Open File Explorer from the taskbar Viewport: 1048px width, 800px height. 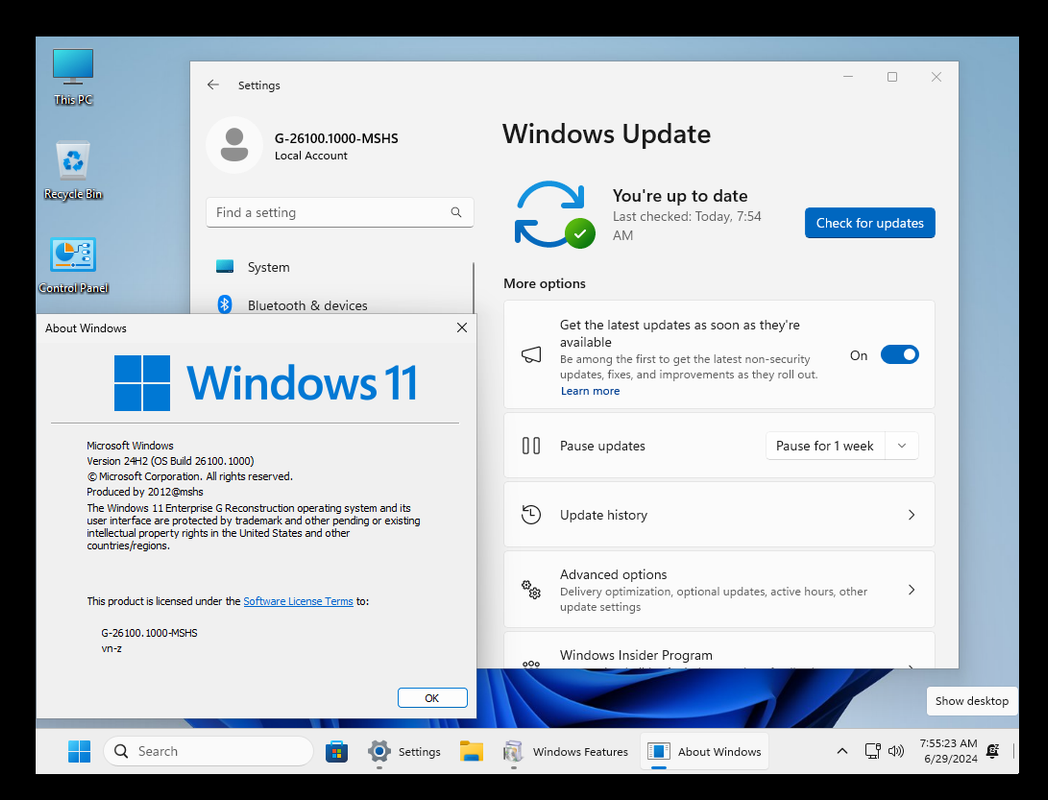click(471, 751)
